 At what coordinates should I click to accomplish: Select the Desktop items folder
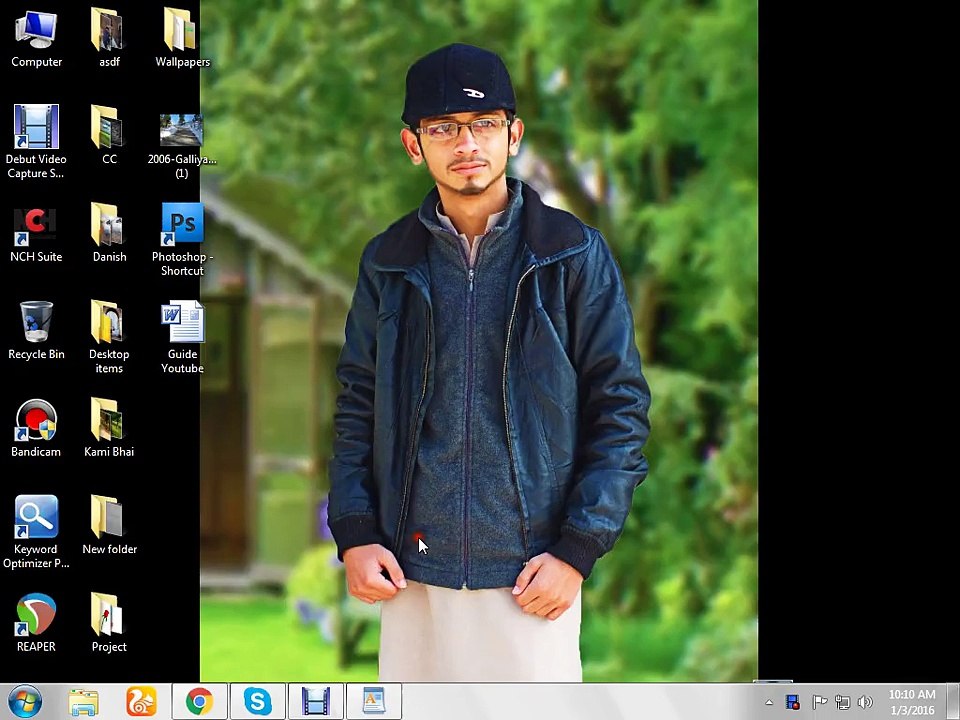[109, 337]
